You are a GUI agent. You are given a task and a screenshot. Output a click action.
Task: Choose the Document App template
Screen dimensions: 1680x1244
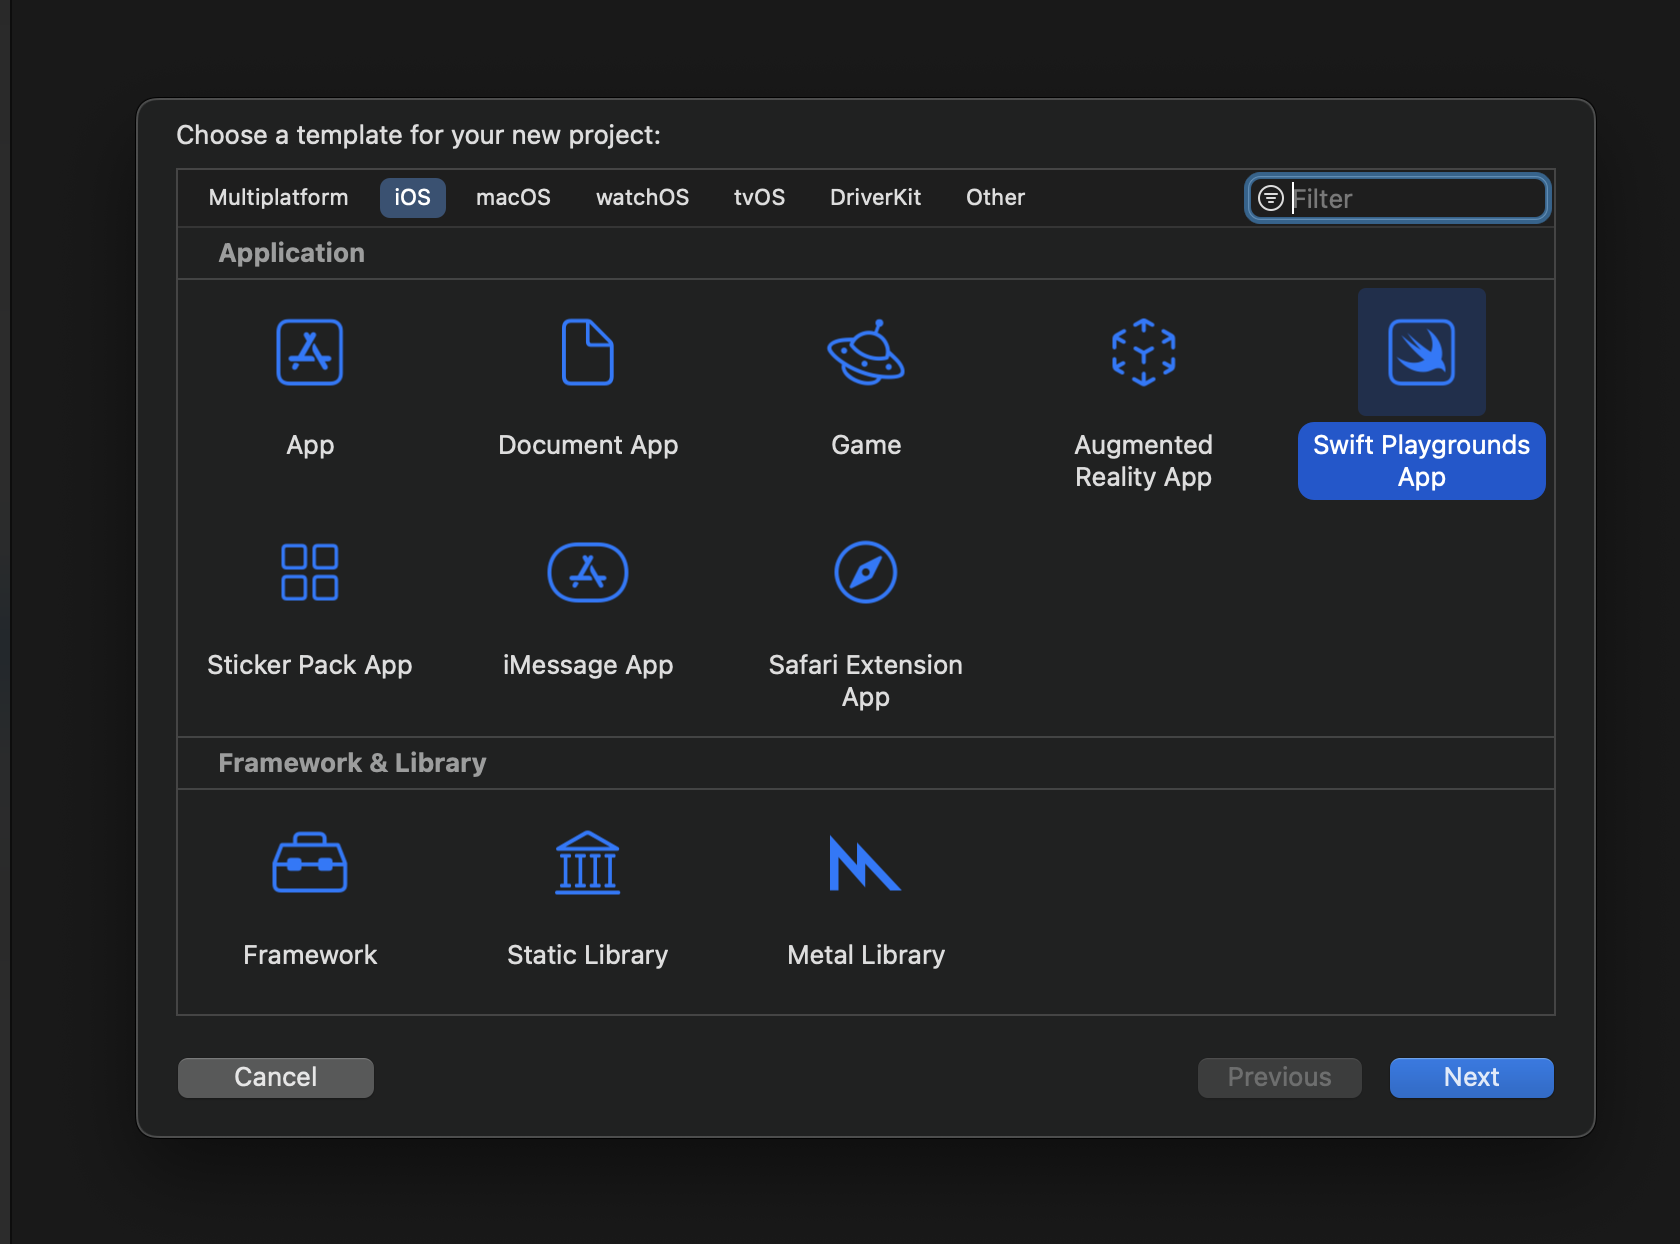pos(587,353)
